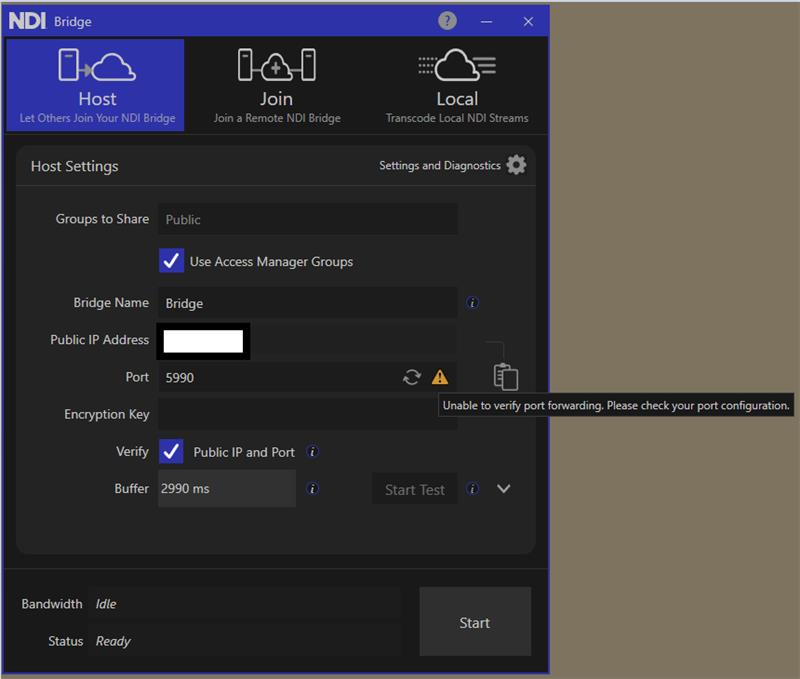This screenshot has width=800, height=679.
Task: Click info icon next to Start Test
Action: click(x=473, y=489)
